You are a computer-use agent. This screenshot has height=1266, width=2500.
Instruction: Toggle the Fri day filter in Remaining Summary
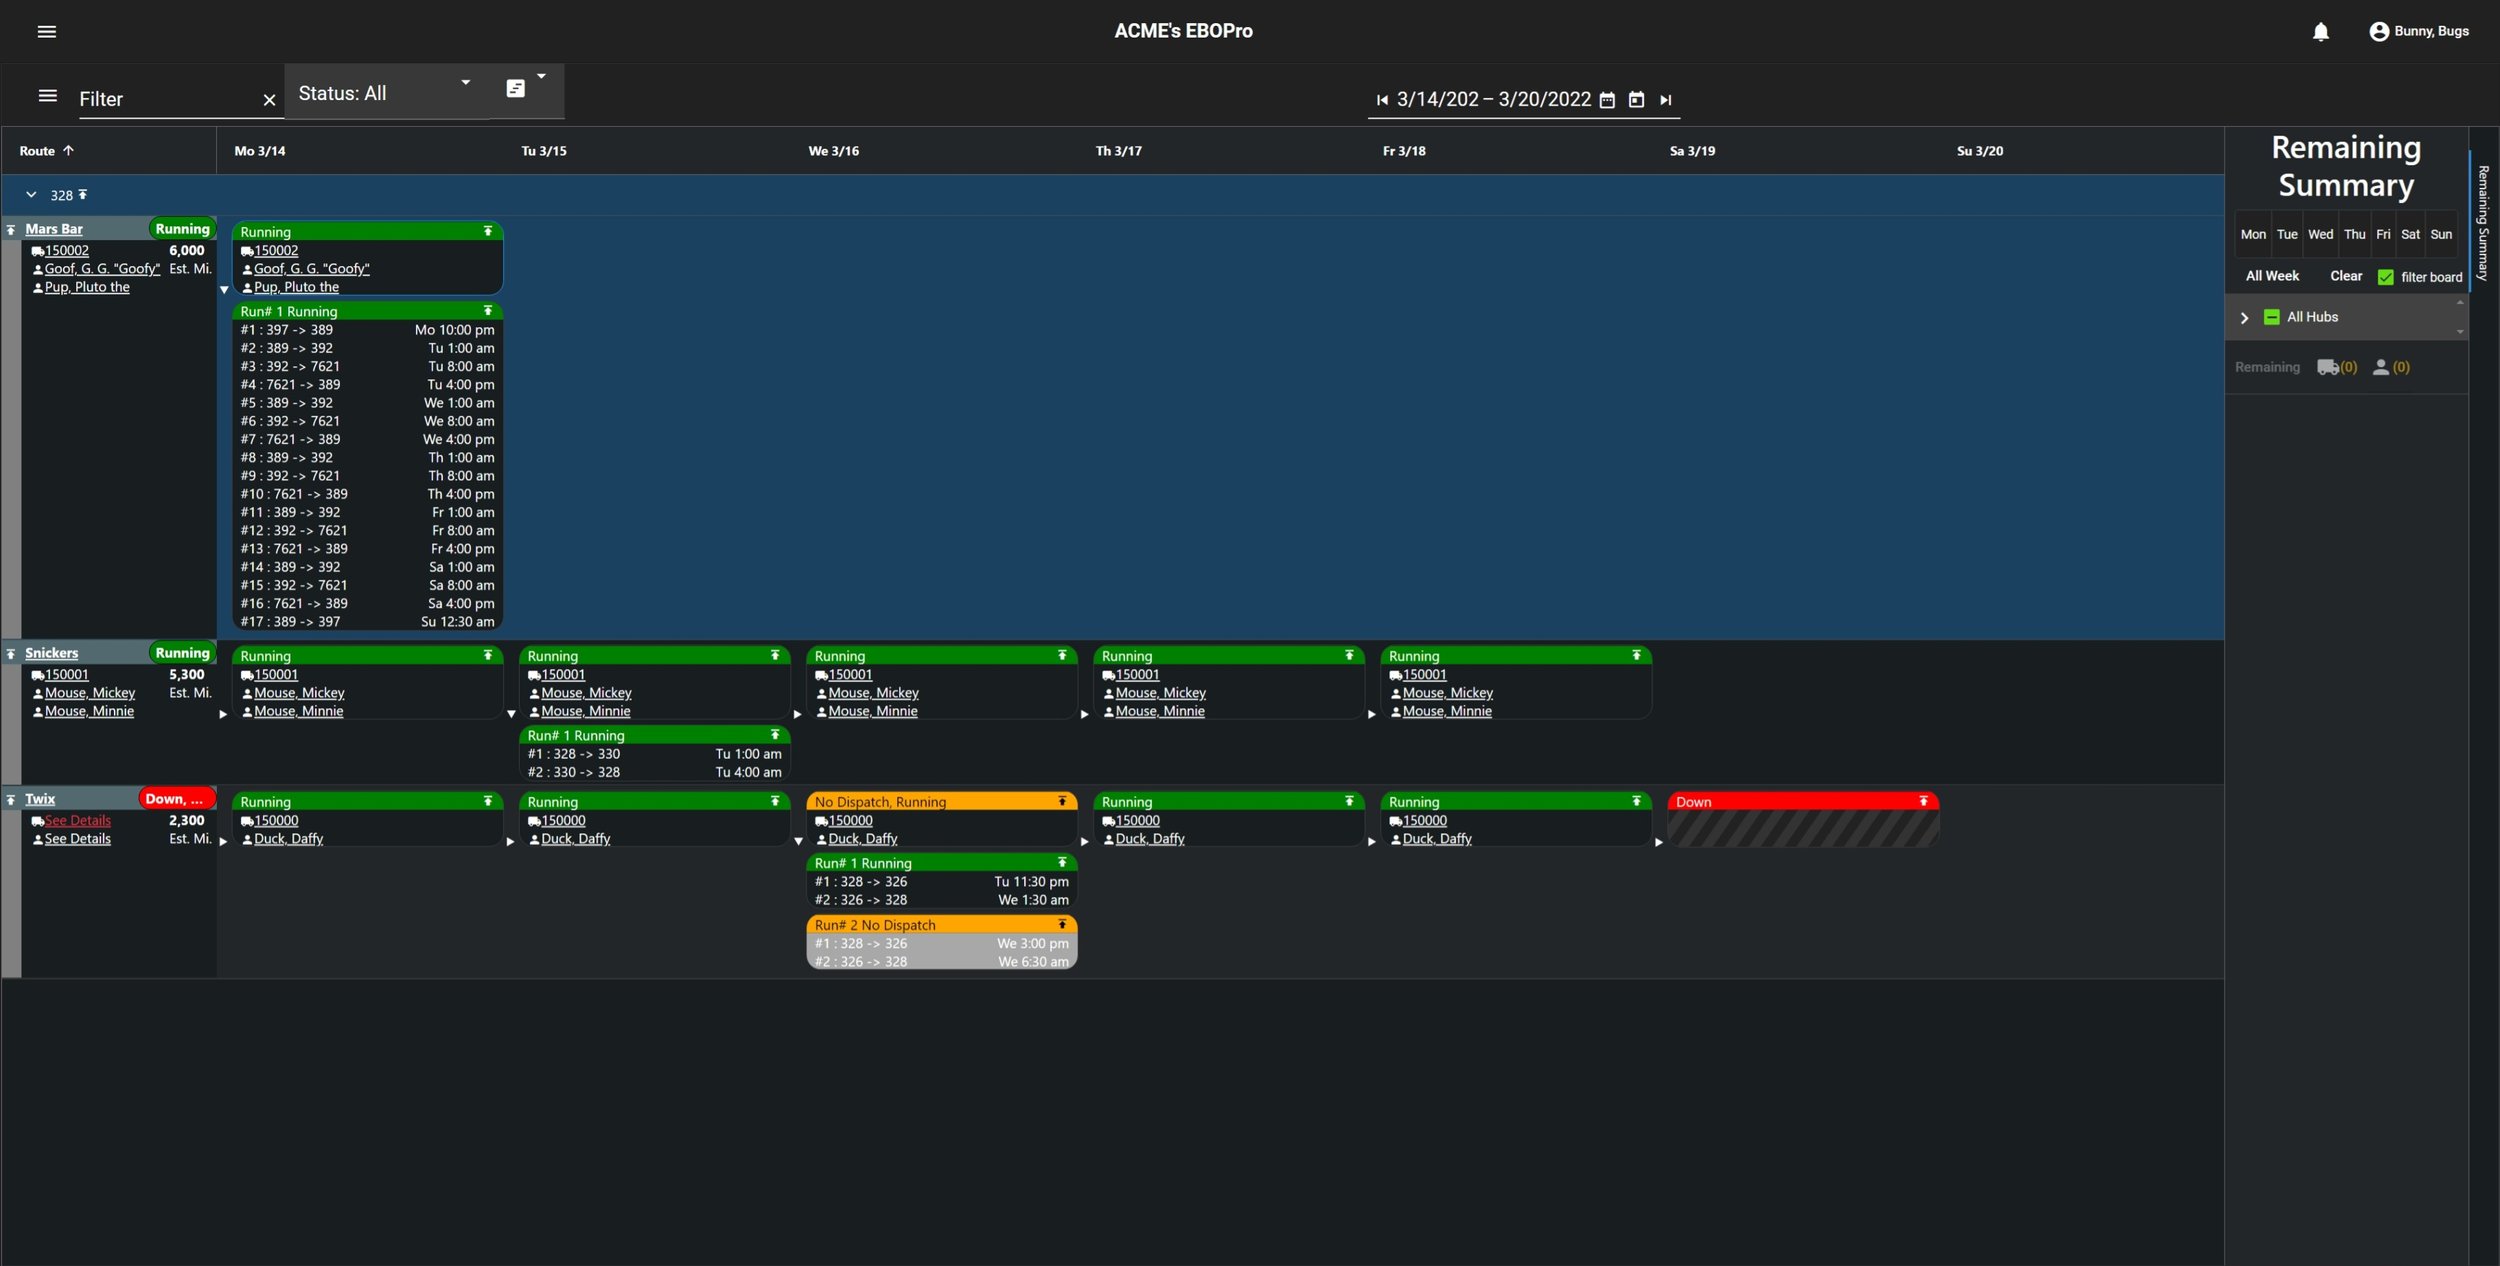click(x=2383, y=234)
